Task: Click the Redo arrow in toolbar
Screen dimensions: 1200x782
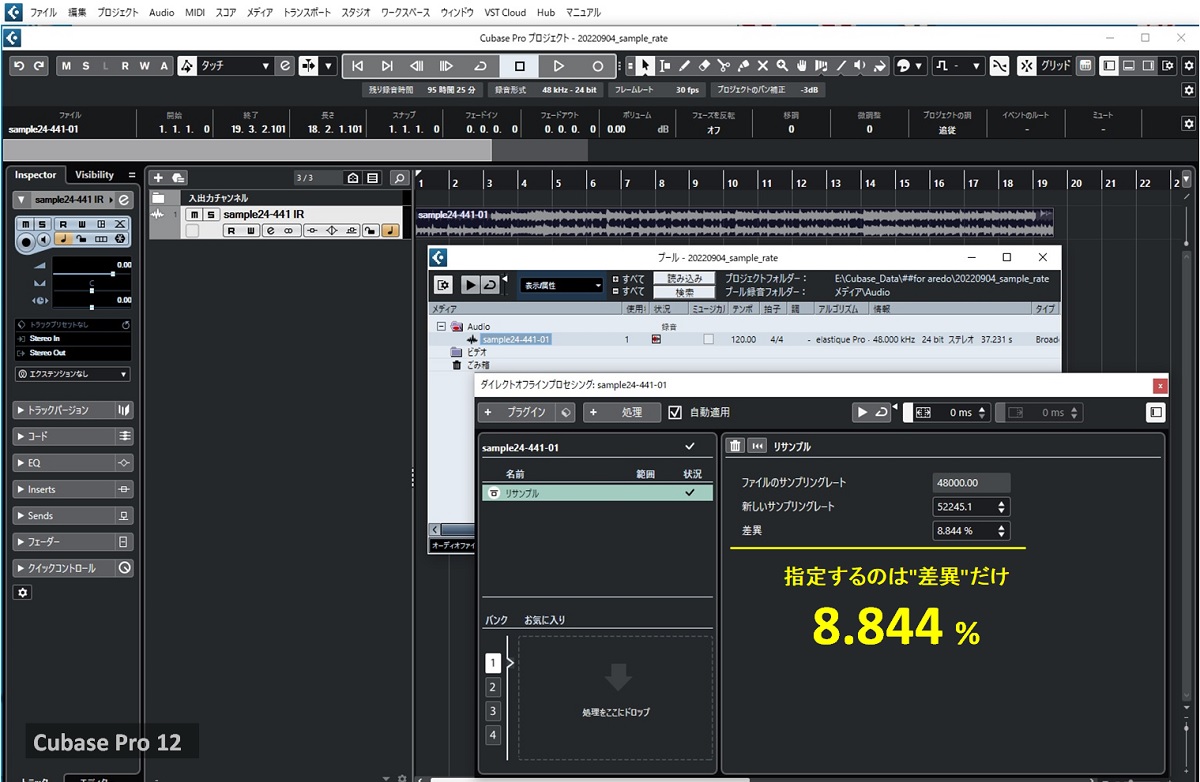Action: pos(39,66)
